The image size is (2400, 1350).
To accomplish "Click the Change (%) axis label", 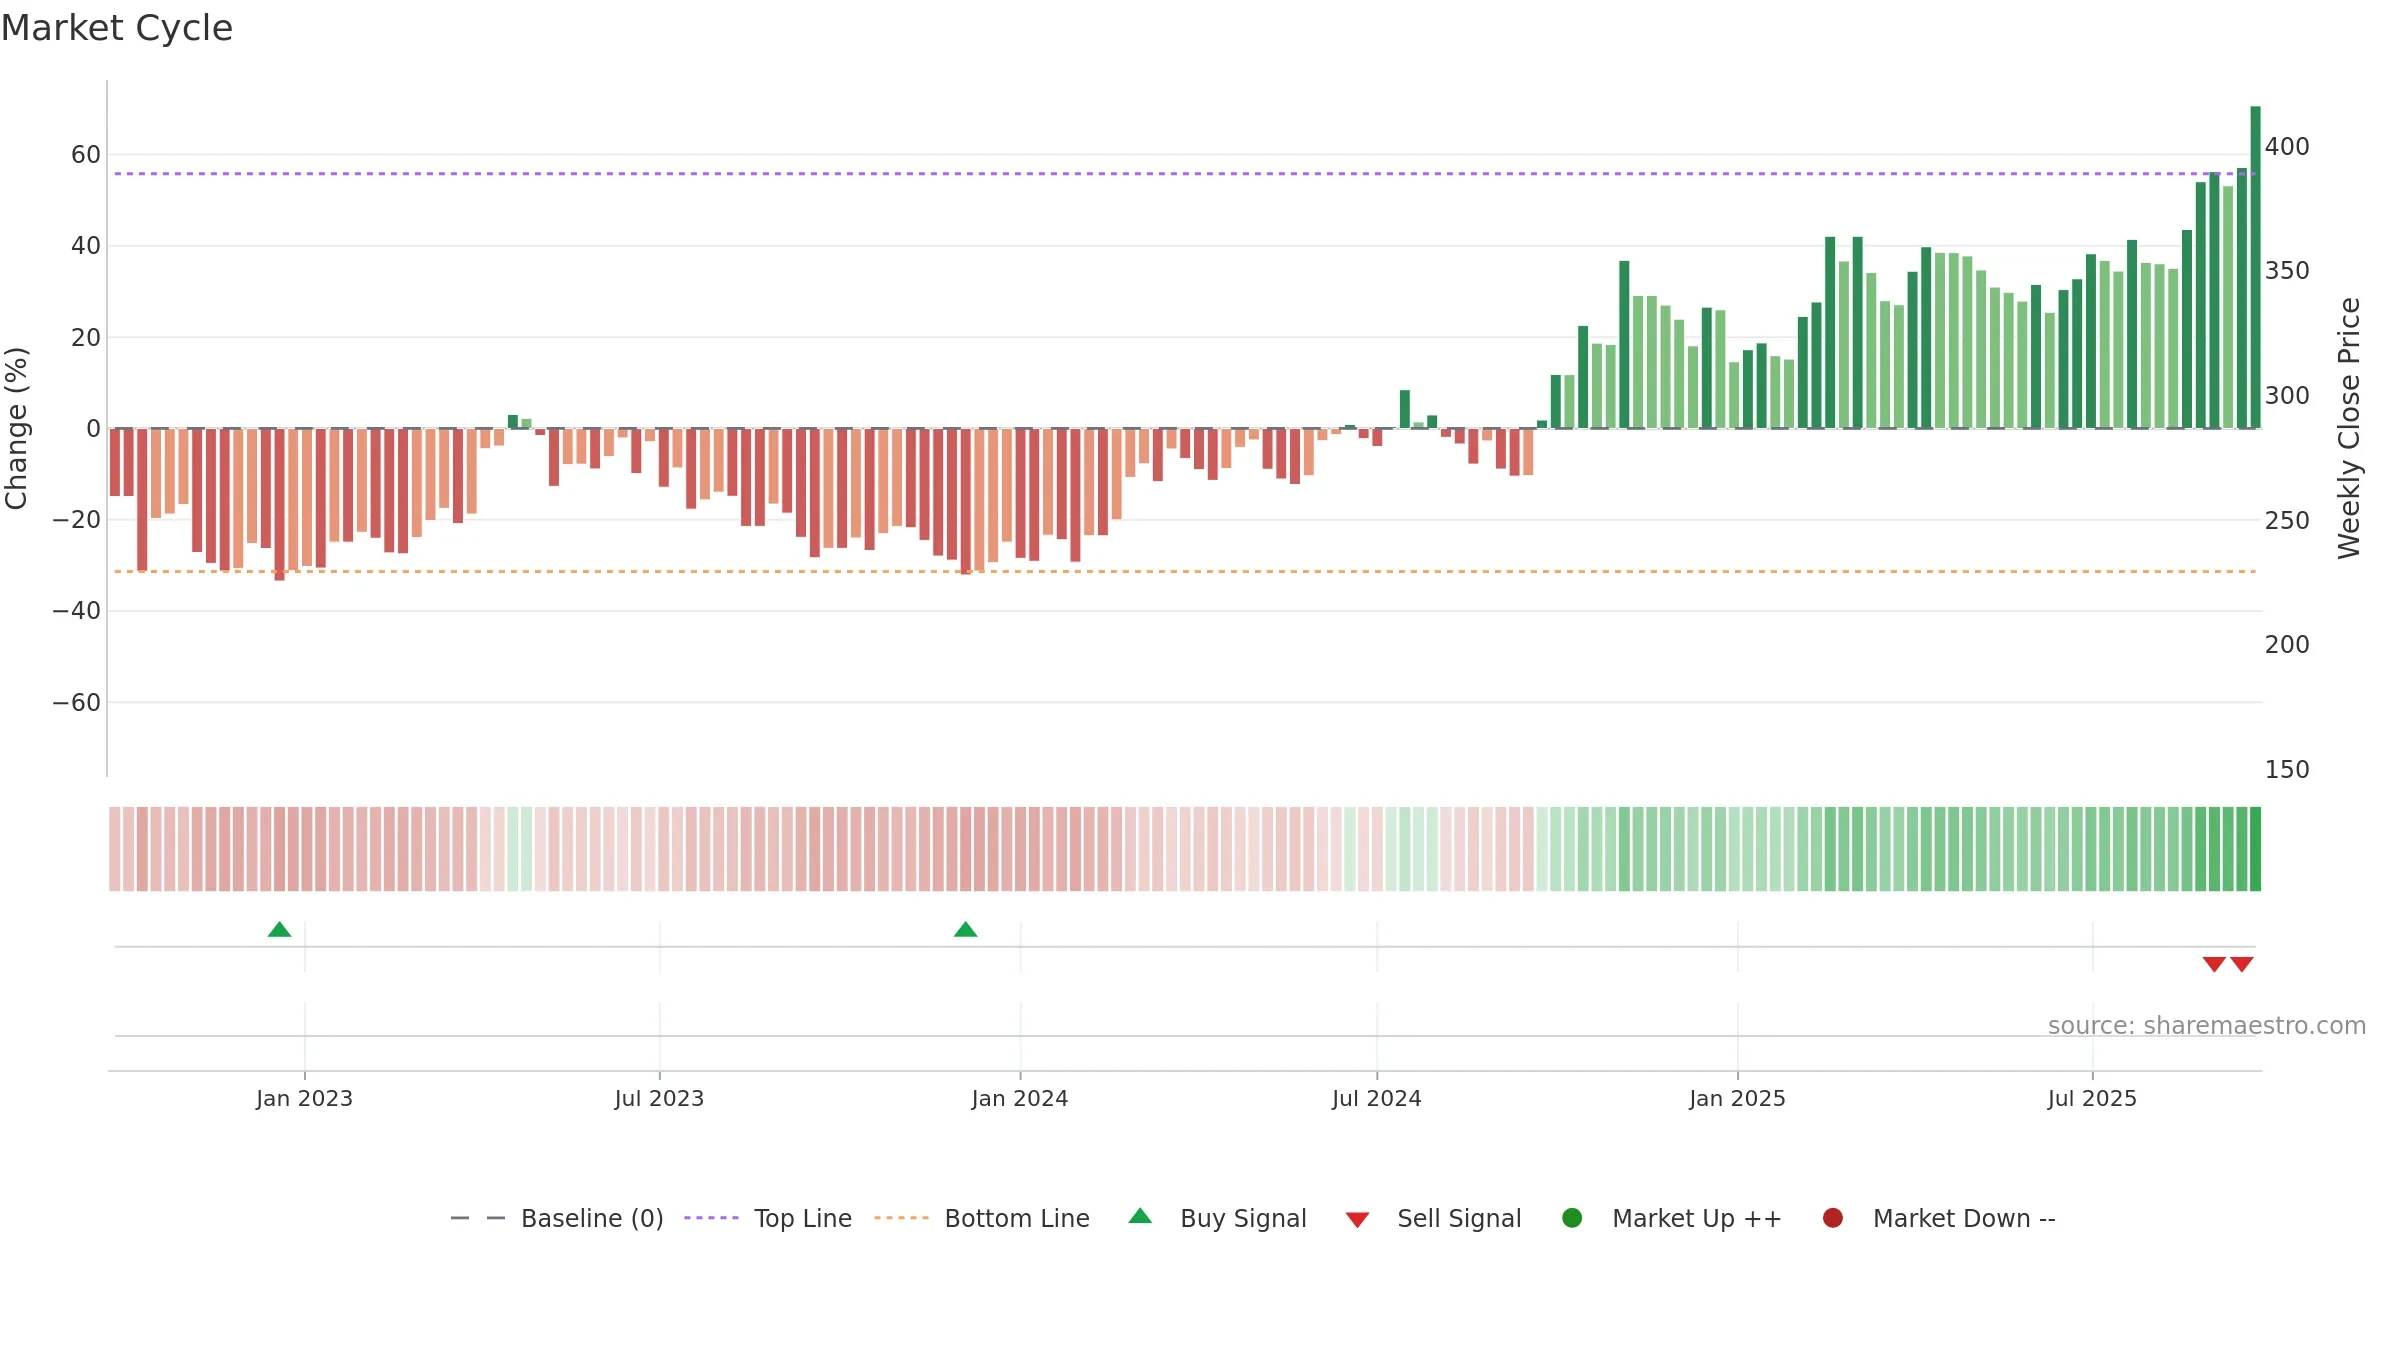I will pos(17,428).
